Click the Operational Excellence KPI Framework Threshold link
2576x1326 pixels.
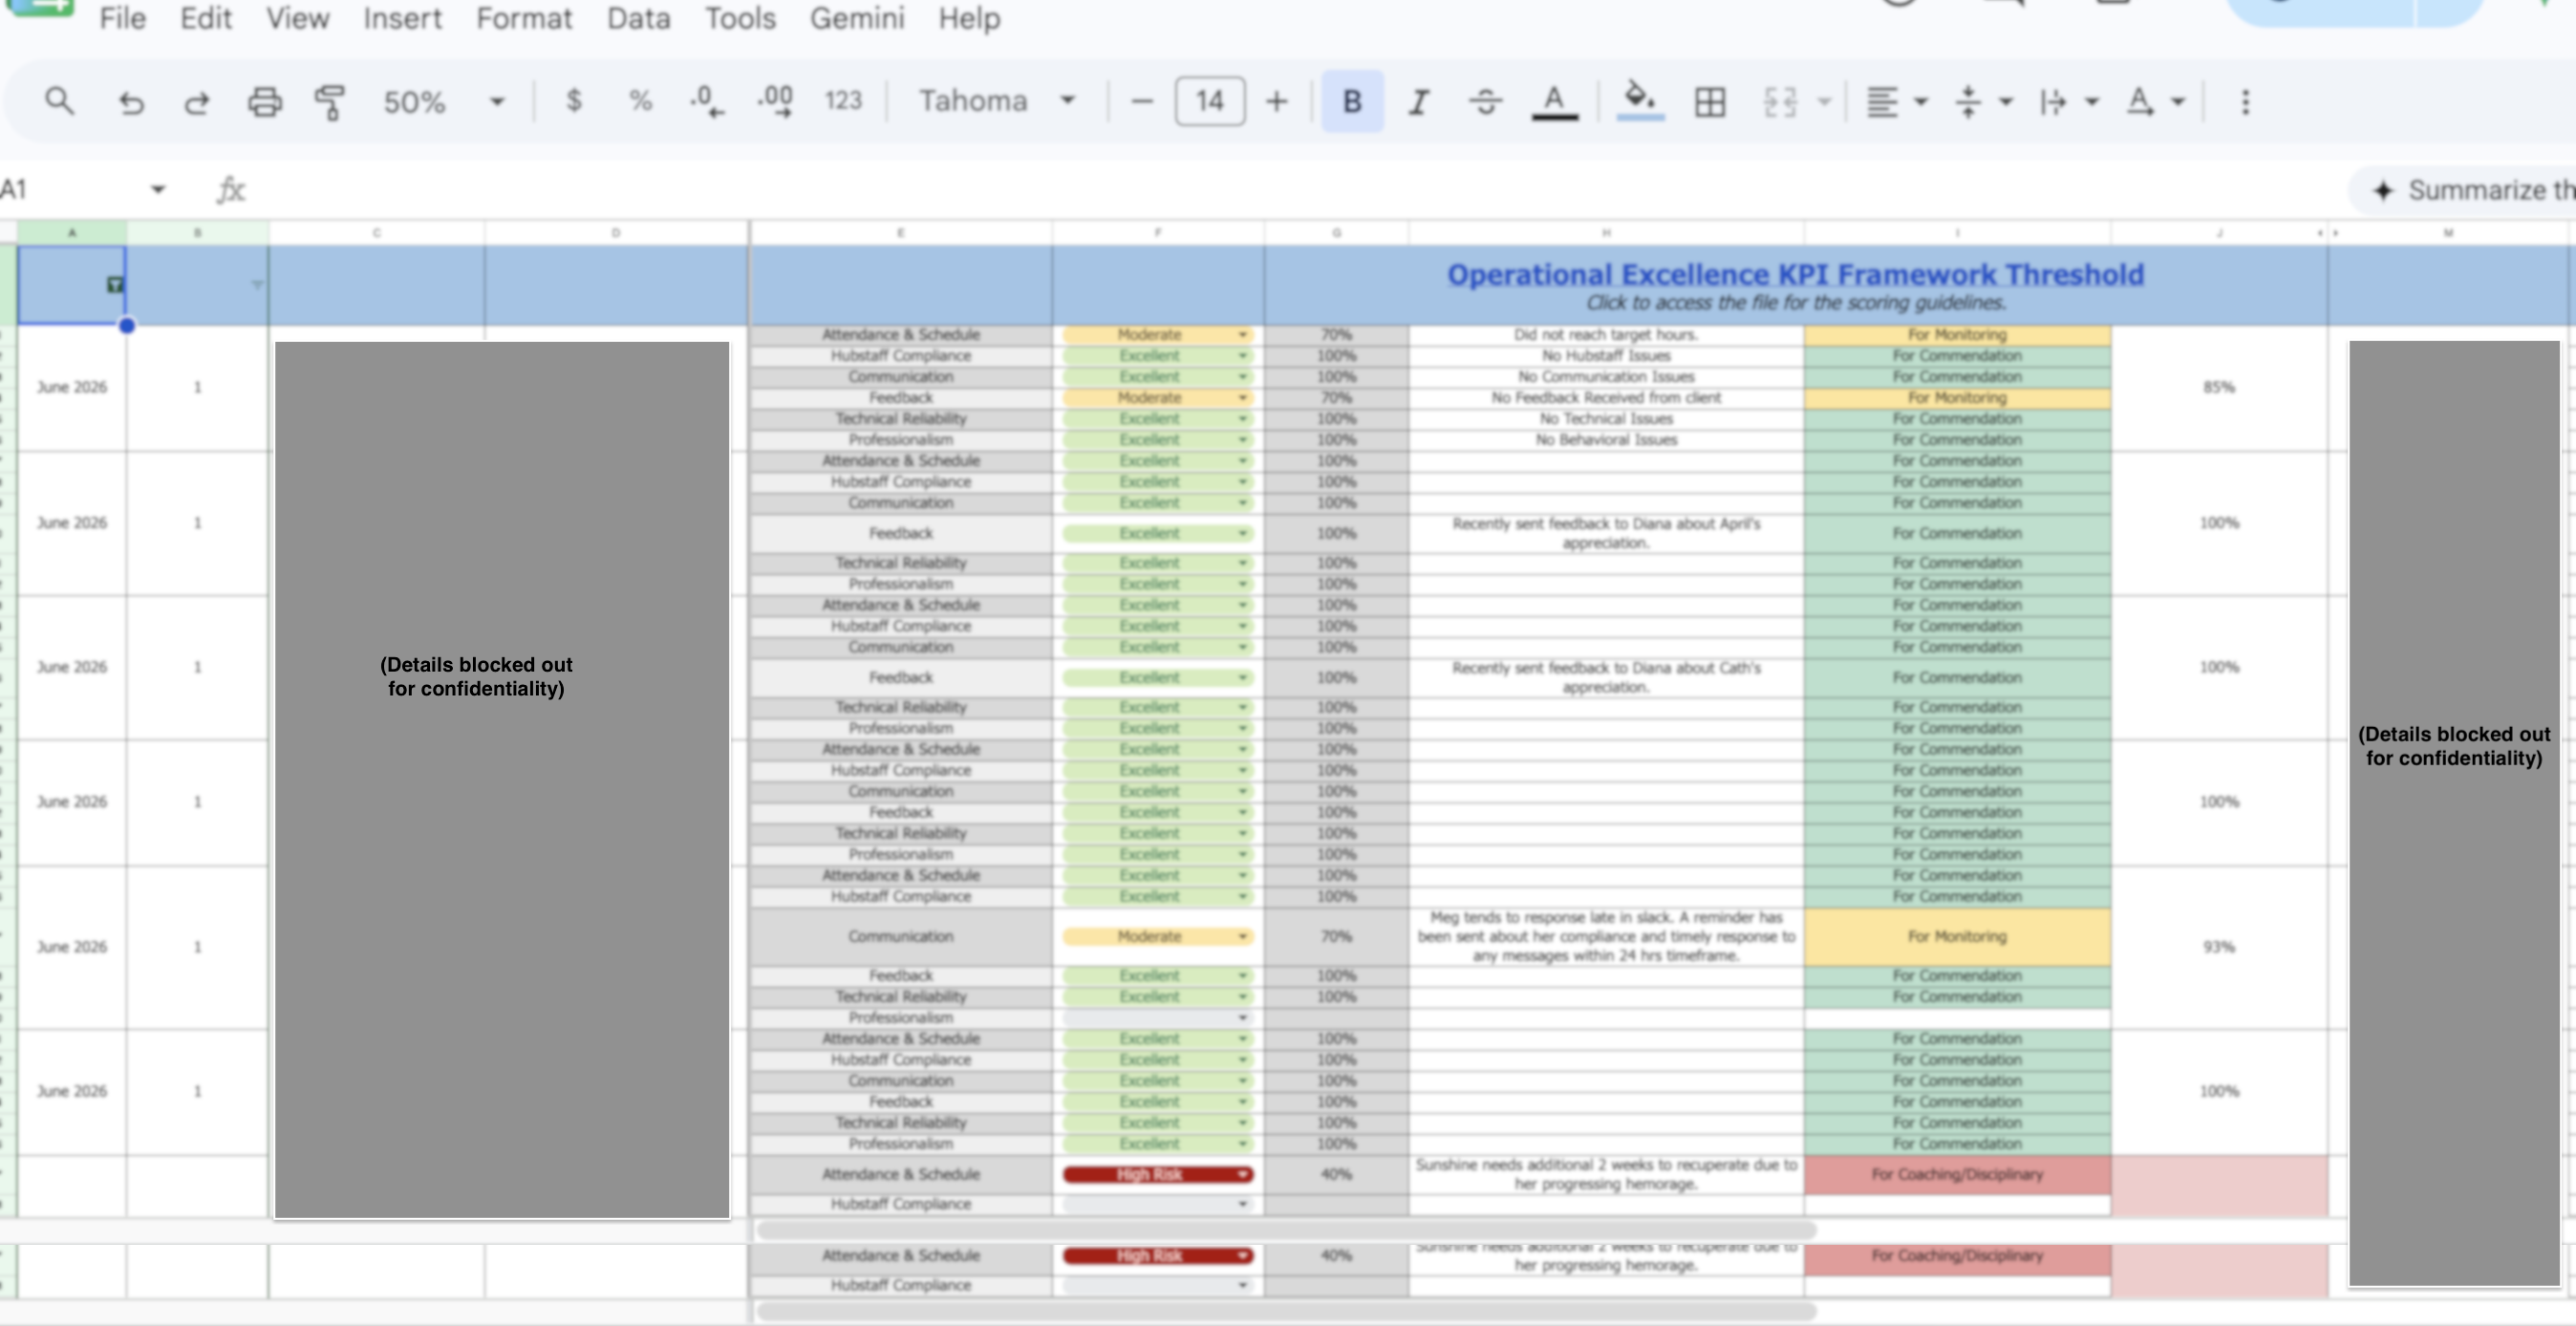[x=1795, y=274]
